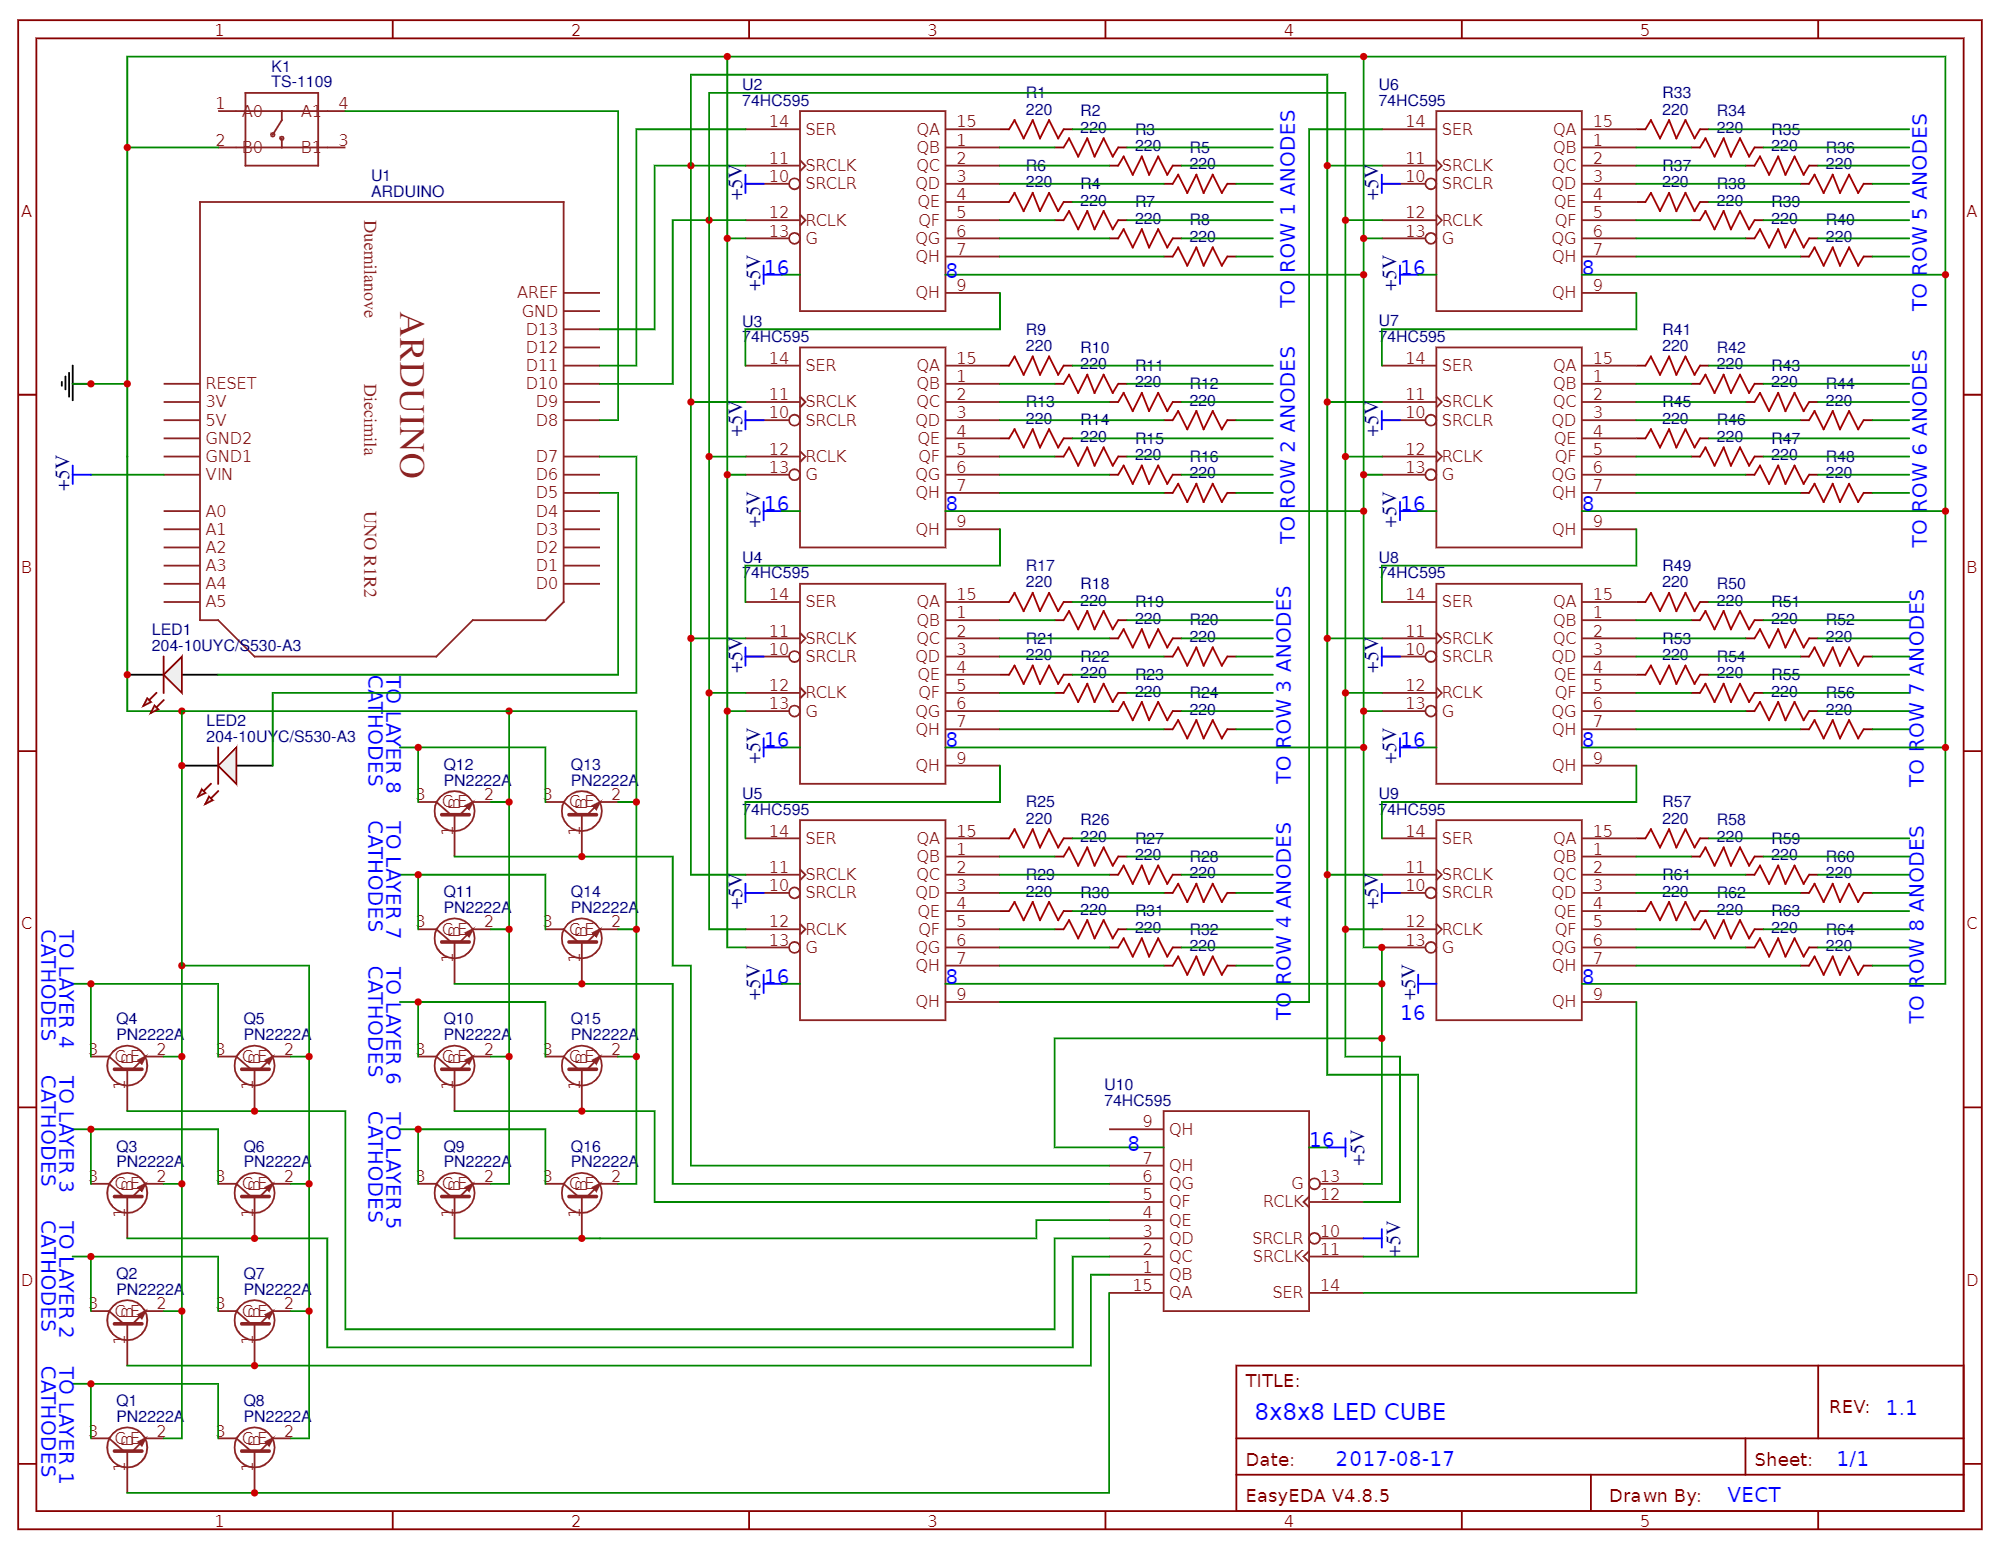Select the LED2 diode symbol

(x=227, y=766)
